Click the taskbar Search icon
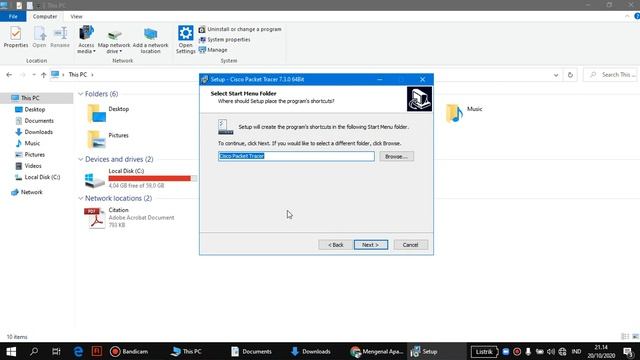 pos(34,351)
